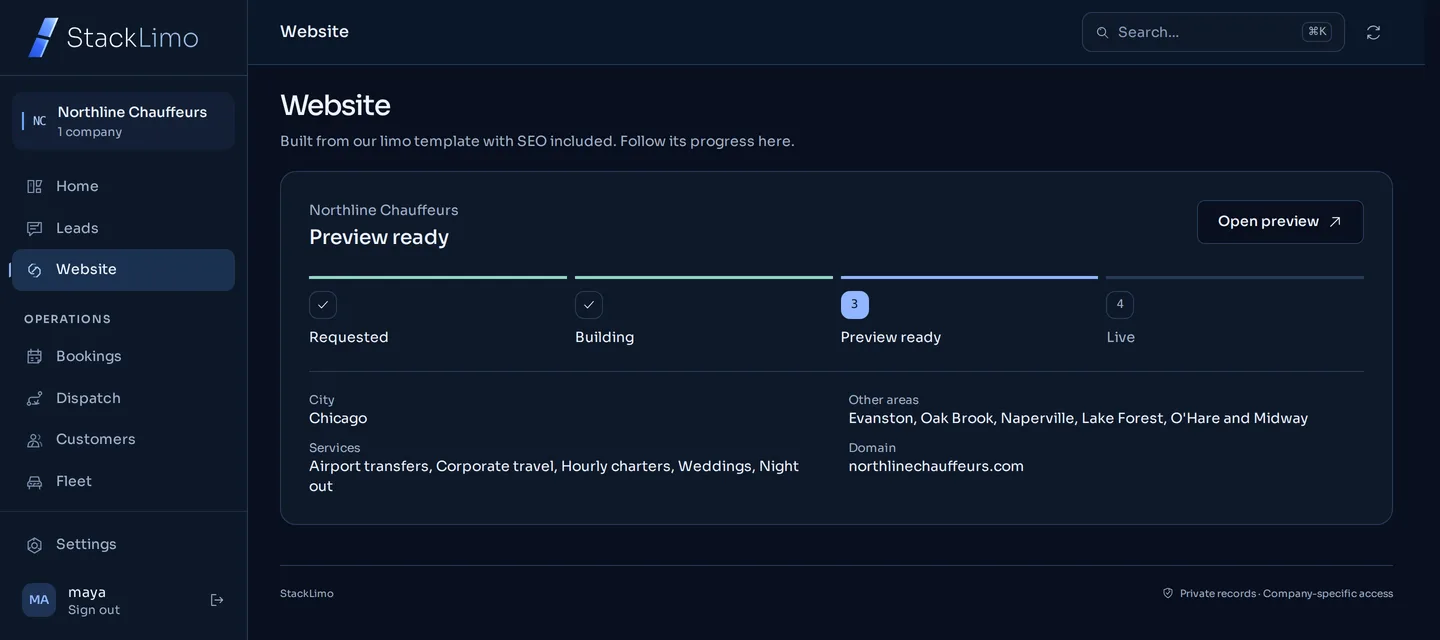Screen dimensions: 1440x640
Task: Click the Building step checkmark
Action: pyautogui.click(x=589, y=305)
